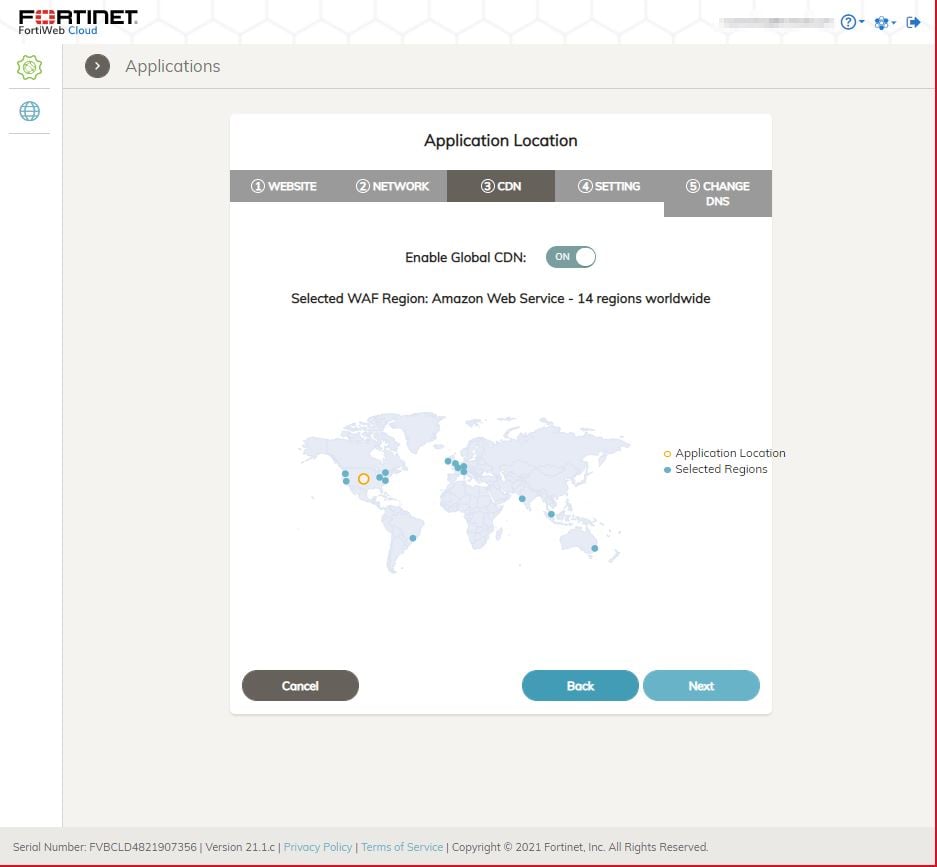Viewport: 937px width, 867px height.
Task: Click the Fortinet FortiWeb Cloud logo
Action: [78, 22]
